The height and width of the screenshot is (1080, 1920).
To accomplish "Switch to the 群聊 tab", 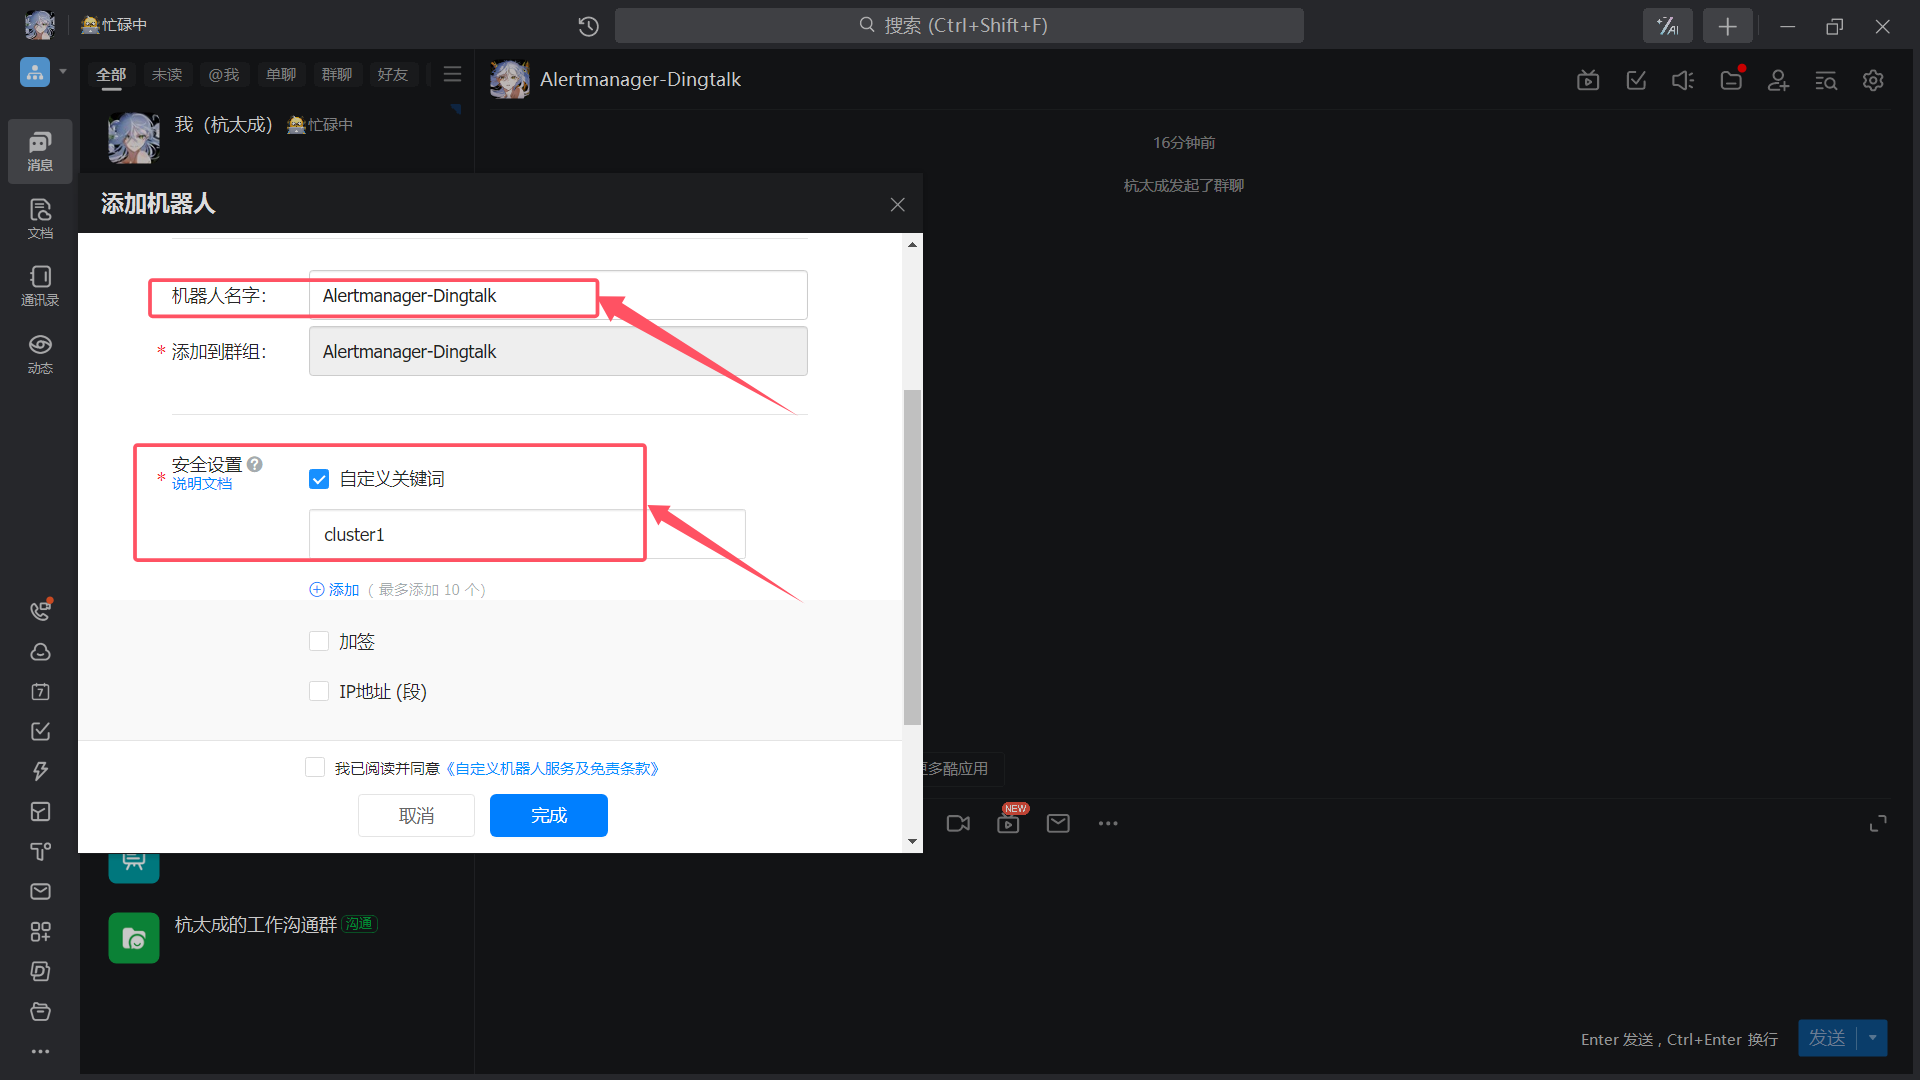I will (336, 75).
